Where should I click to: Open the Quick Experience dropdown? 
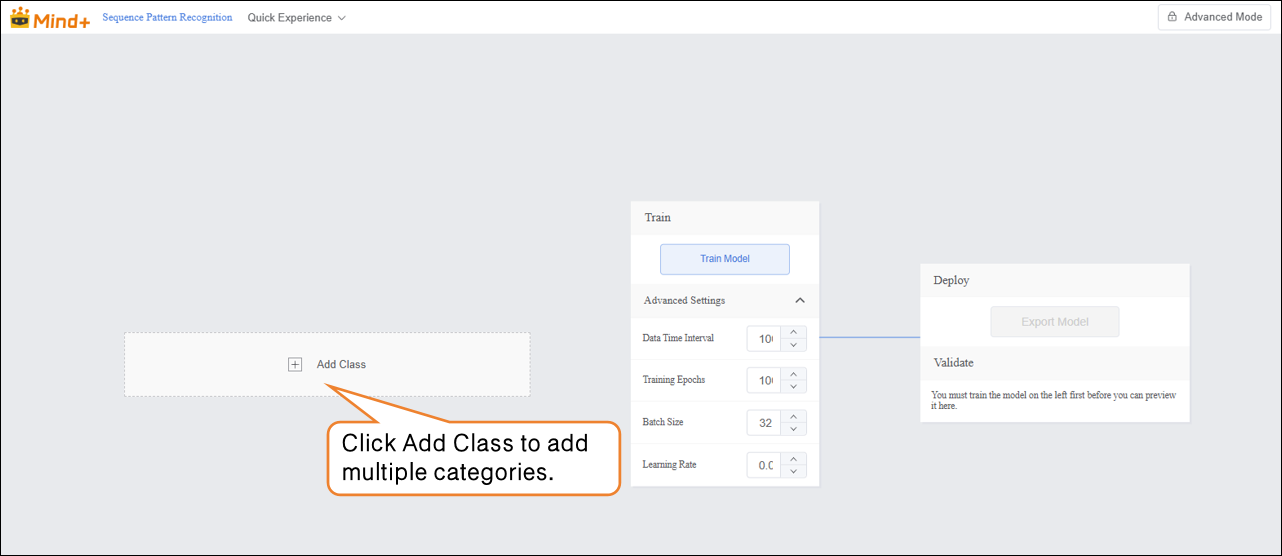coord(296,18)
